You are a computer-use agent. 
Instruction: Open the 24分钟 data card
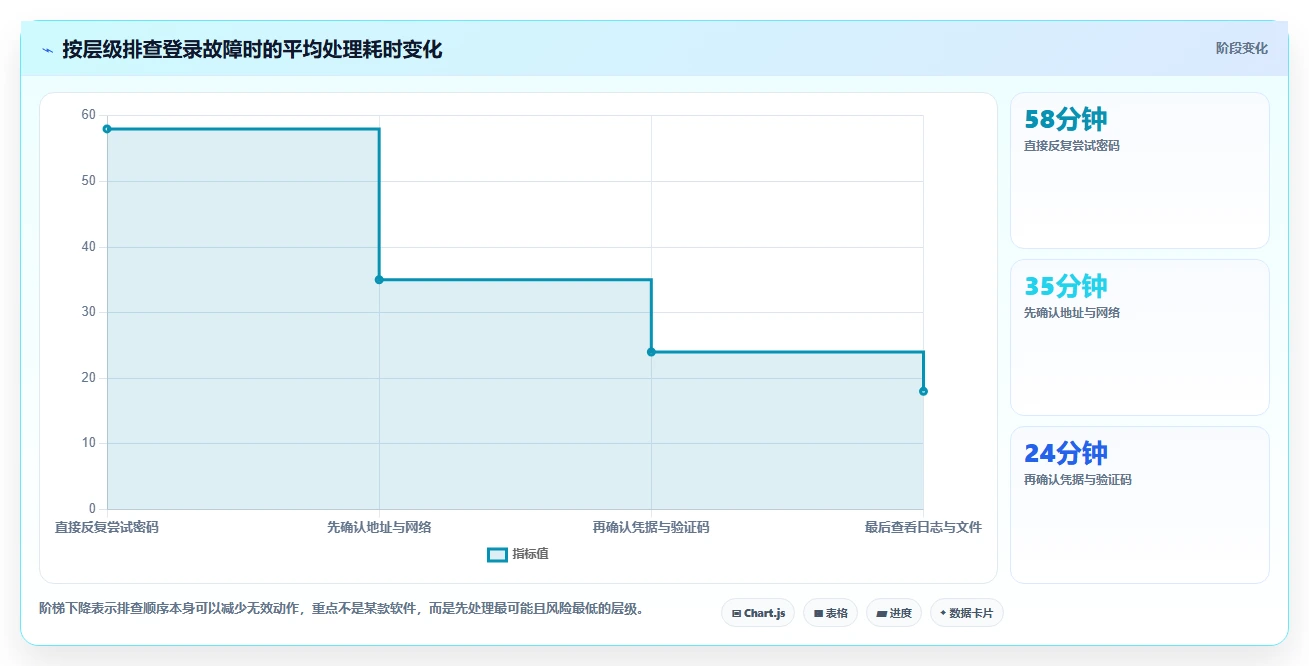(x=1140, y=504)
